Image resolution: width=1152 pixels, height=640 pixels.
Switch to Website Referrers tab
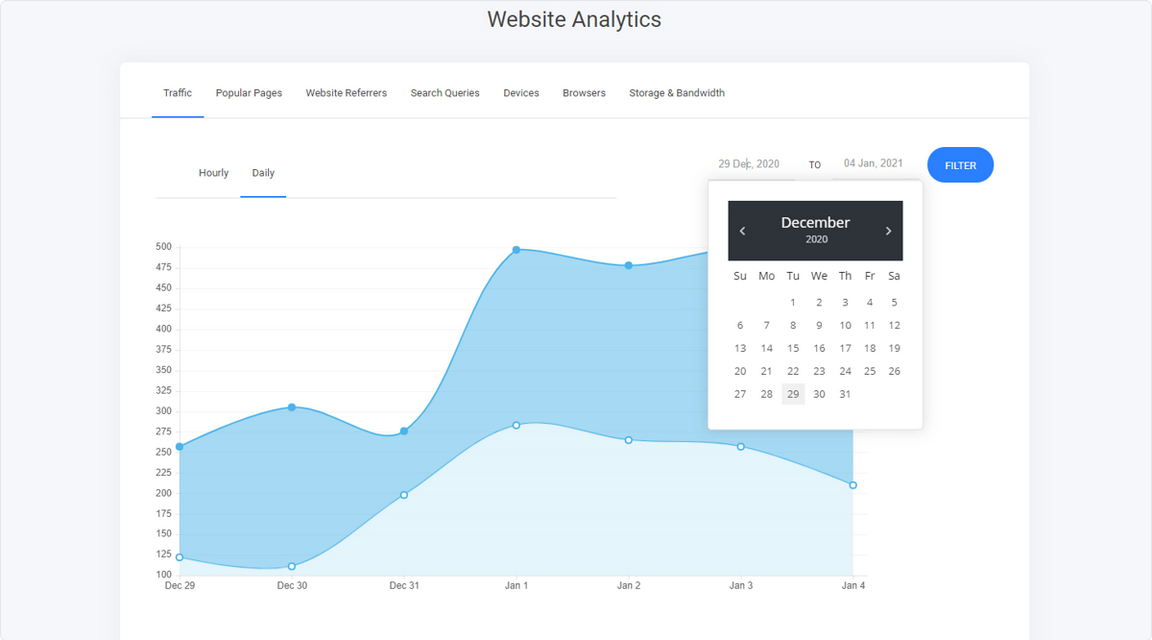point(346,93)
